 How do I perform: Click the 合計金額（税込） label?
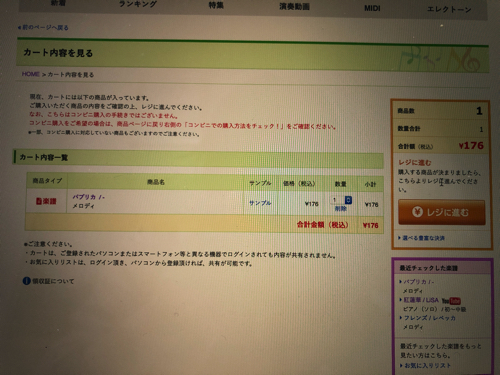click(323, 225)
